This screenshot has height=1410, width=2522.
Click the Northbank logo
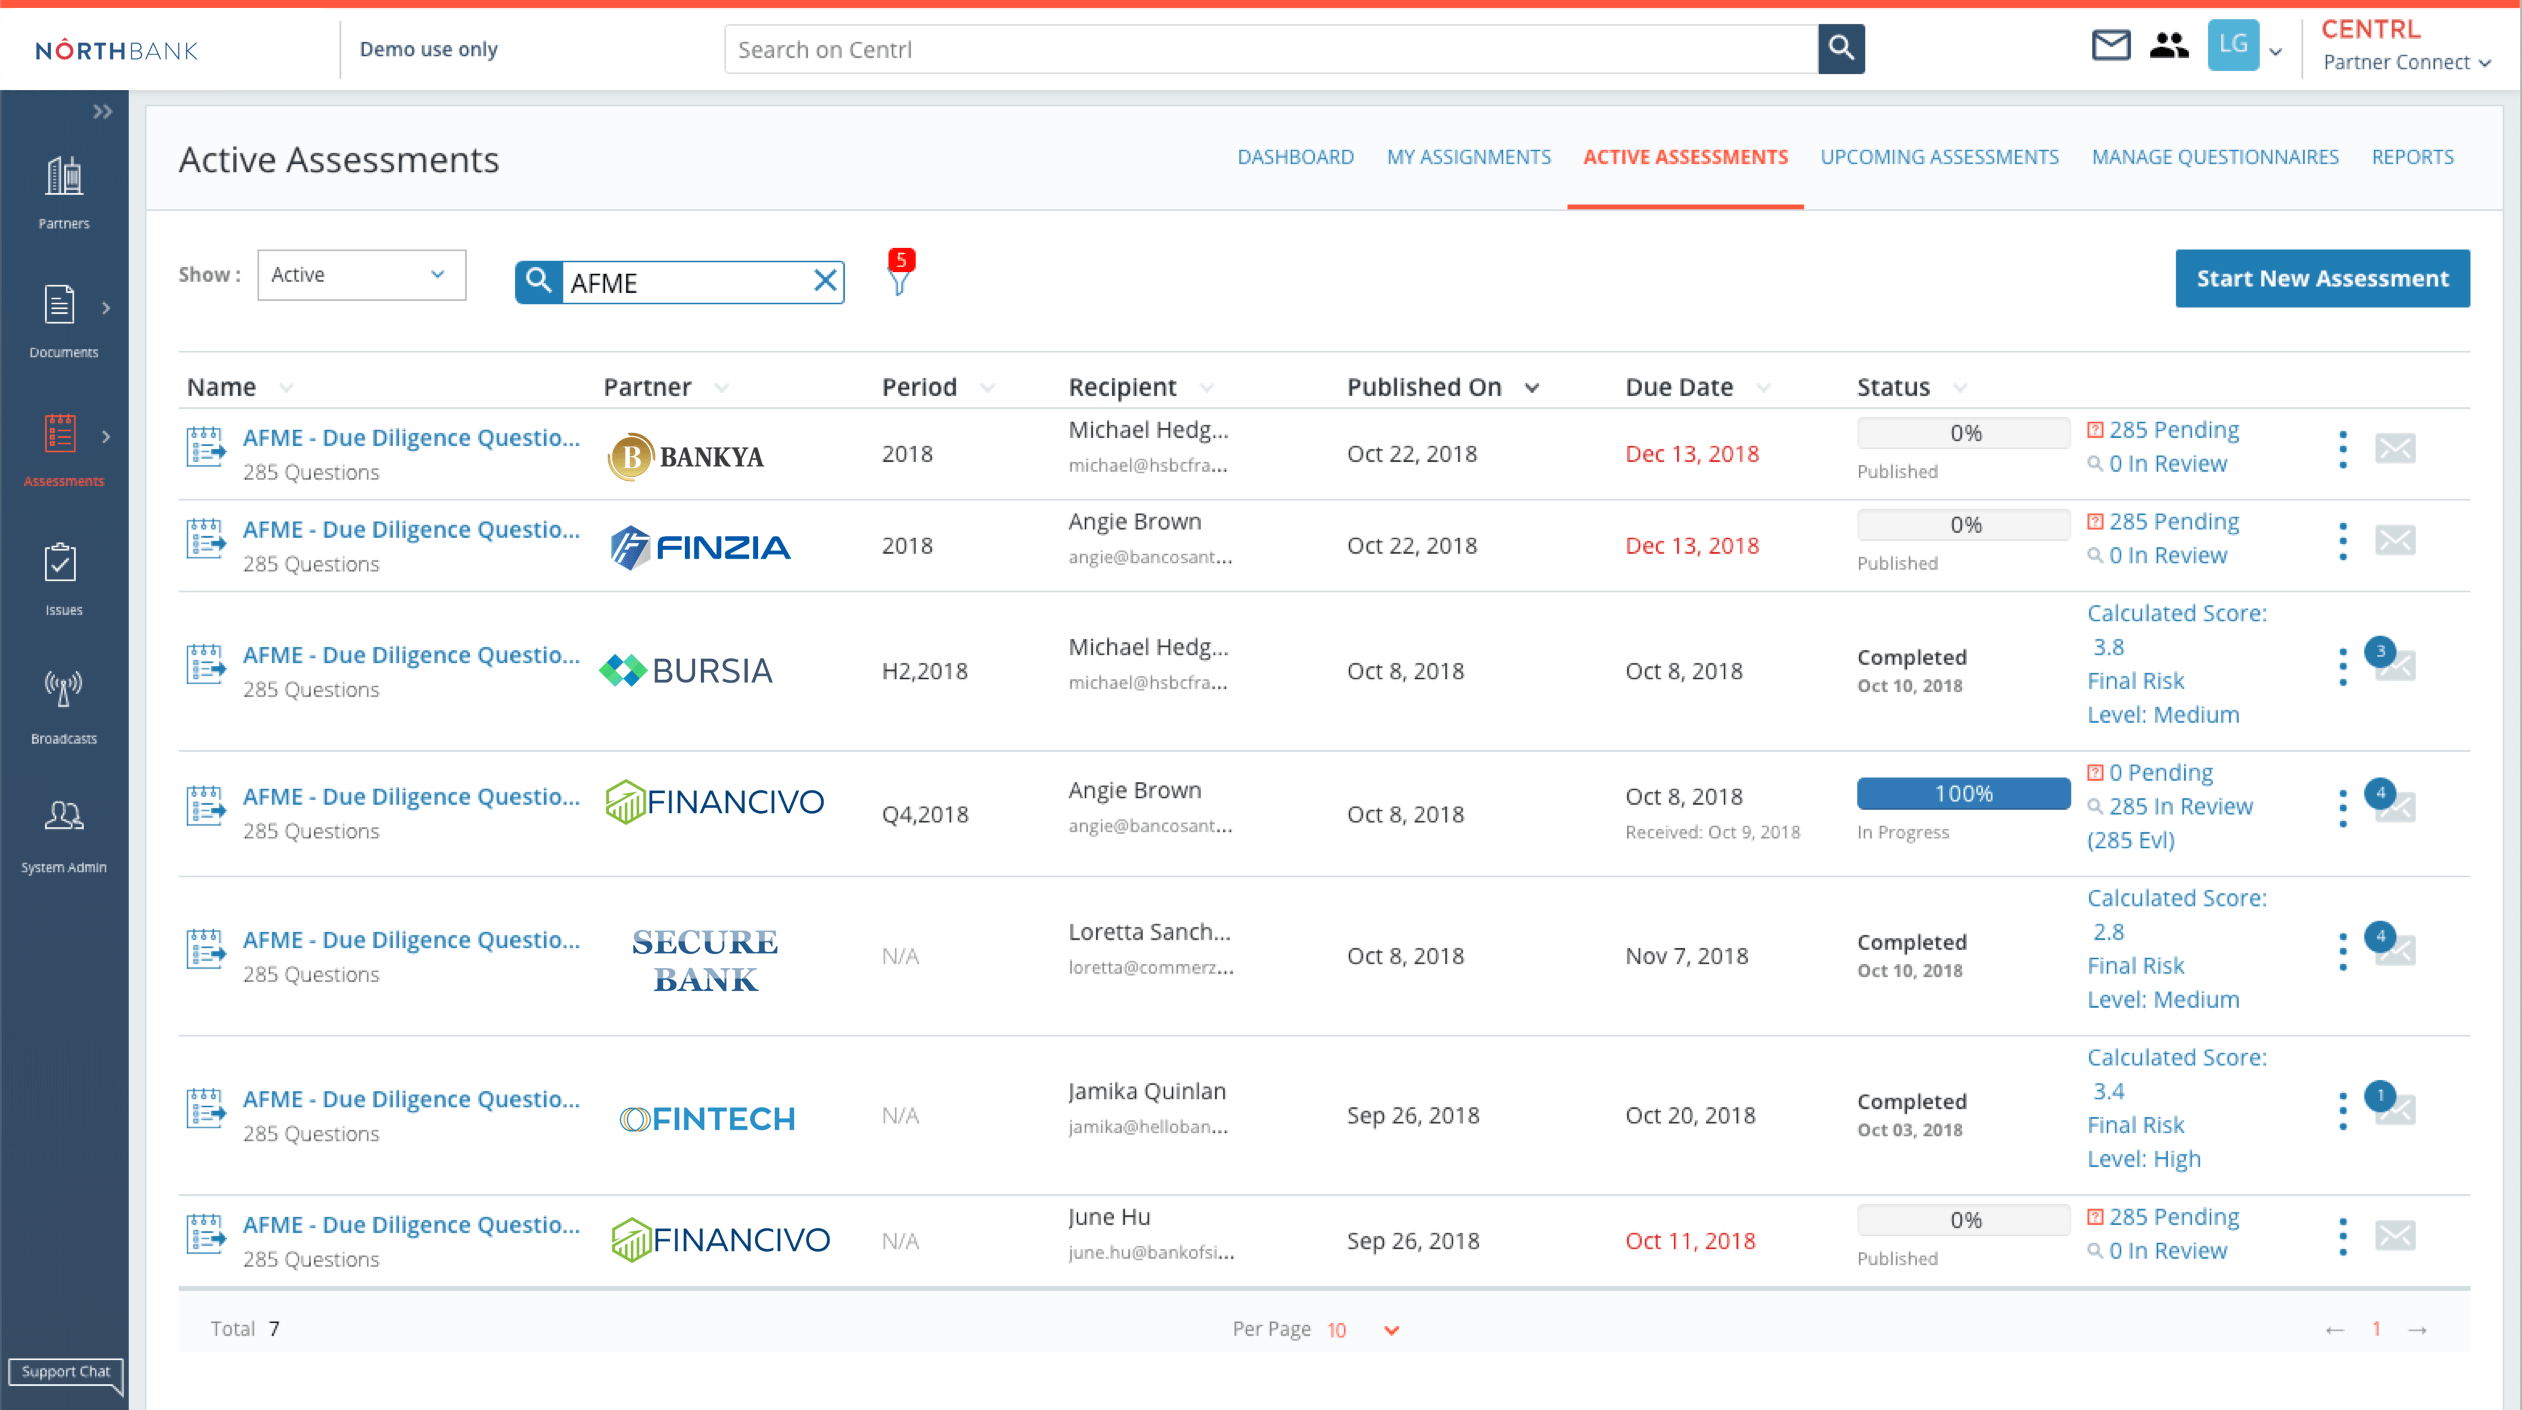click(116, 50)
